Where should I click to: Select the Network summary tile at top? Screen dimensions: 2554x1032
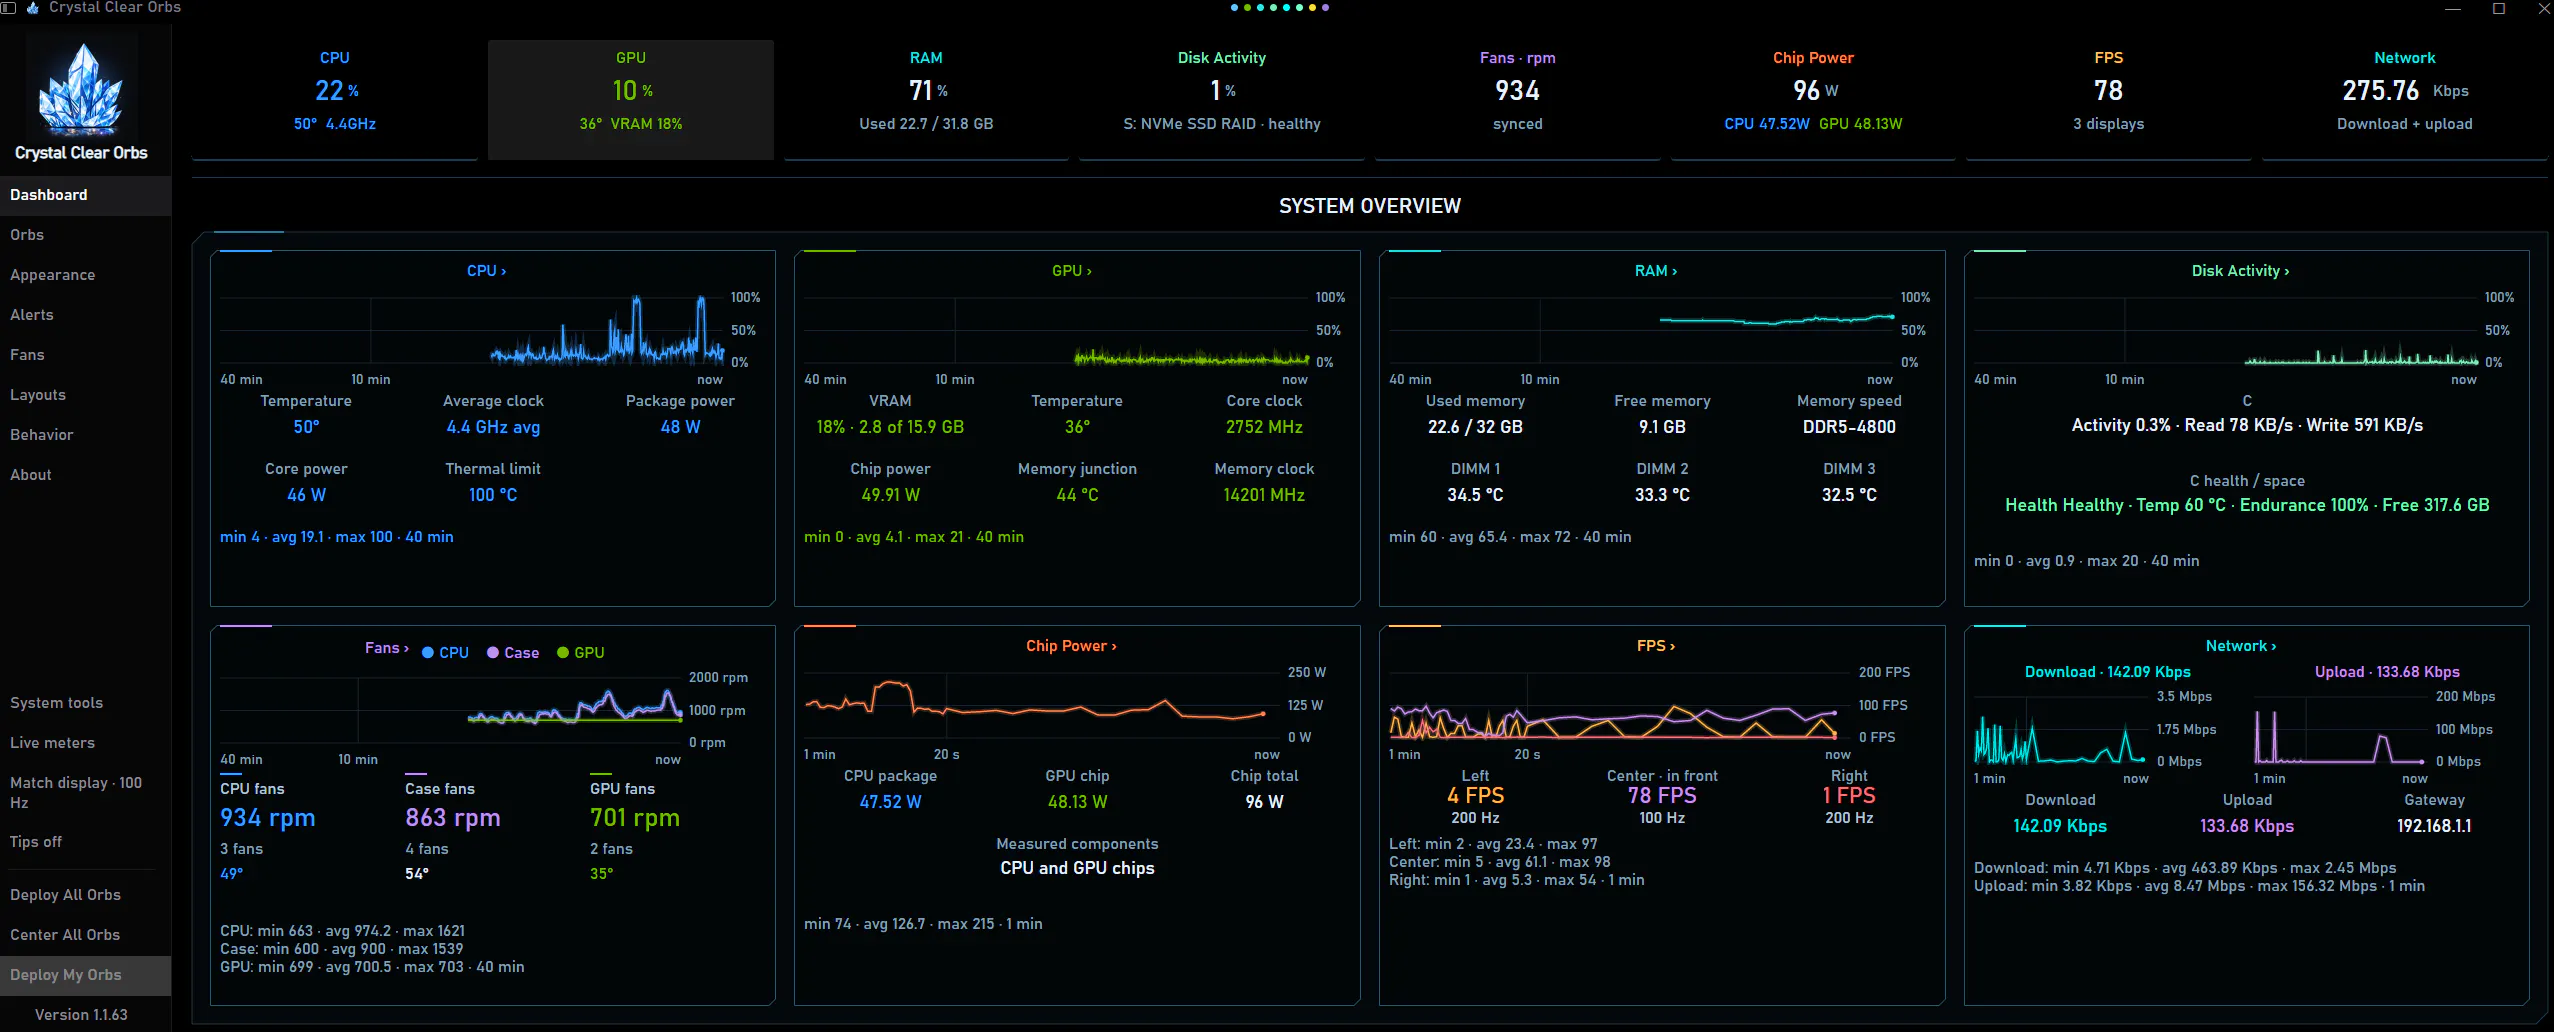(2405, 99)
